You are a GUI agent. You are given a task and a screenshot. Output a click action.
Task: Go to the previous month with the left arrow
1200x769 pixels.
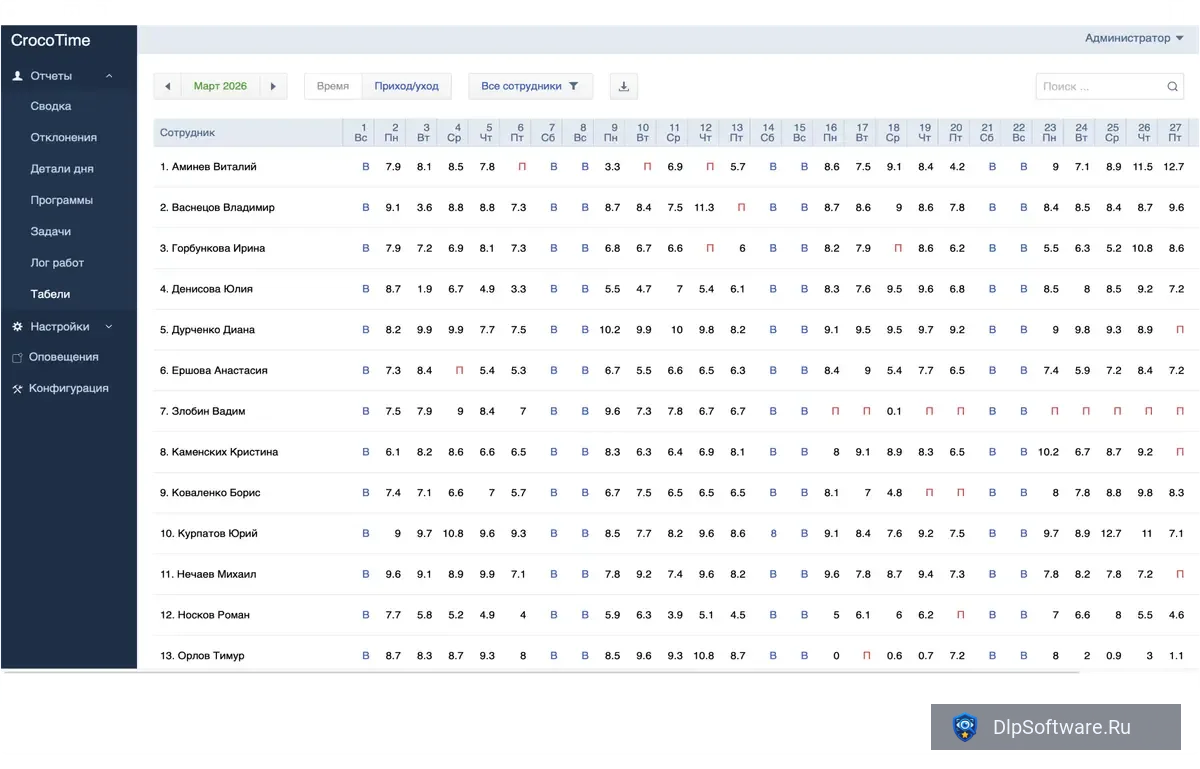167,86
